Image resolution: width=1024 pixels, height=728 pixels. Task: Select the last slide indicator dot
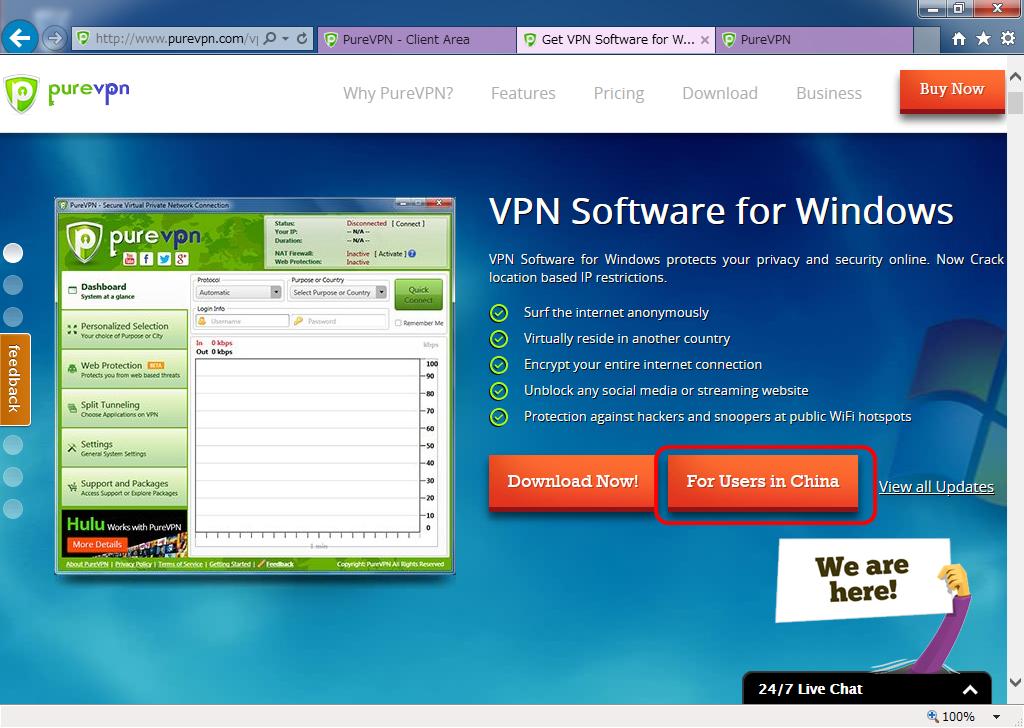point(13,509)
